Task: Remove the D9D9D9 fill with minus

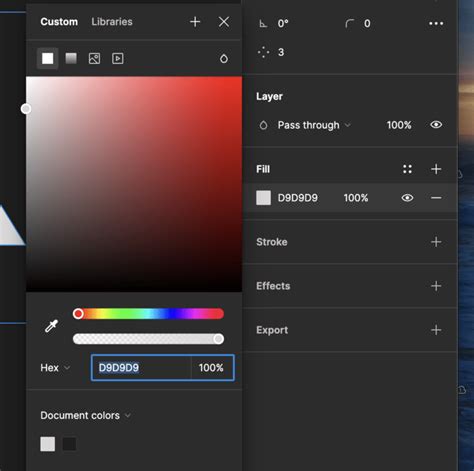Action: click(x=436, y=198)
